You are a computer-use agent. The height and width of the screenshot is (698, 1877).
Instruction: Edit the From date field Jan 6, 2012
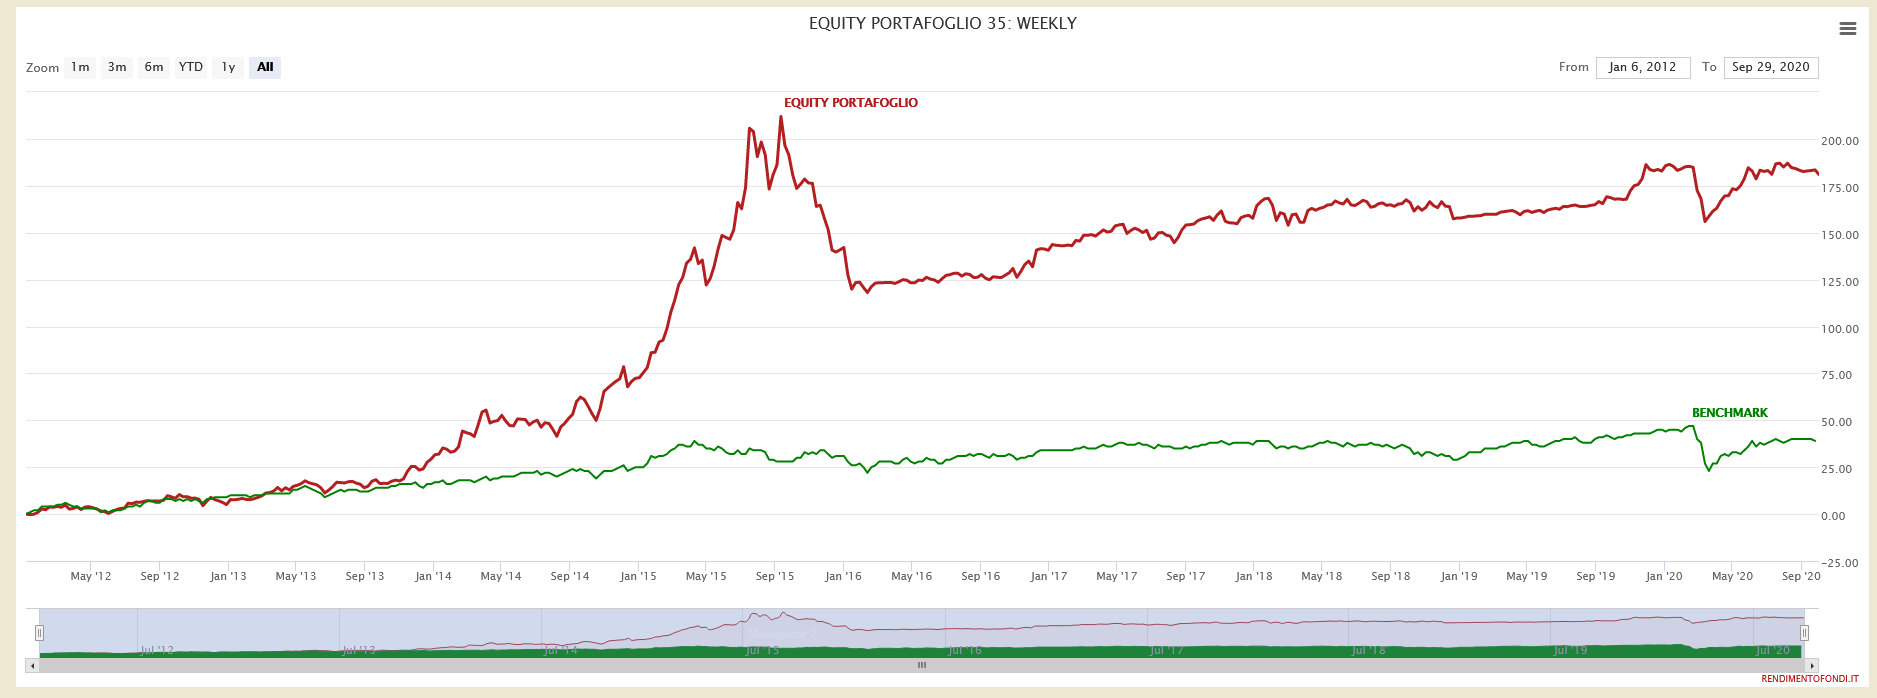coord(1642,67)
